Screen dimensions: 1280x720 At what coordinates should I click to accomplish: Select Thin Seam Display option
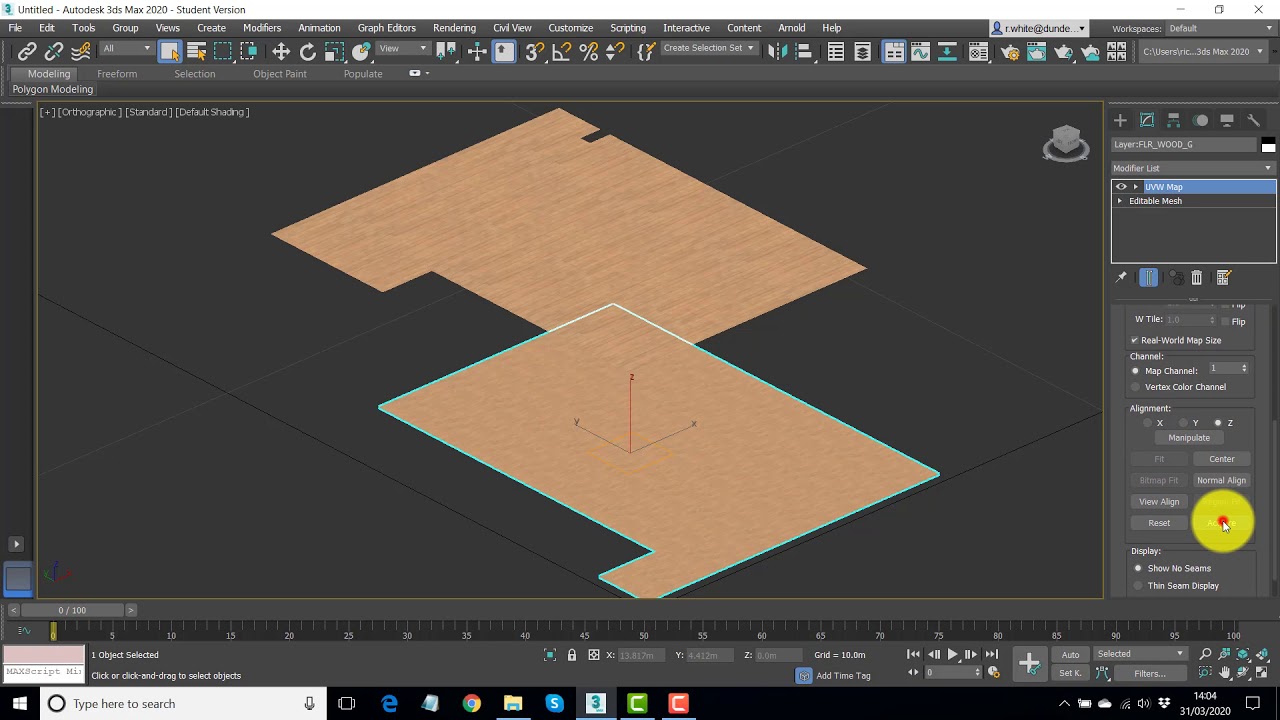point(1138,586)
